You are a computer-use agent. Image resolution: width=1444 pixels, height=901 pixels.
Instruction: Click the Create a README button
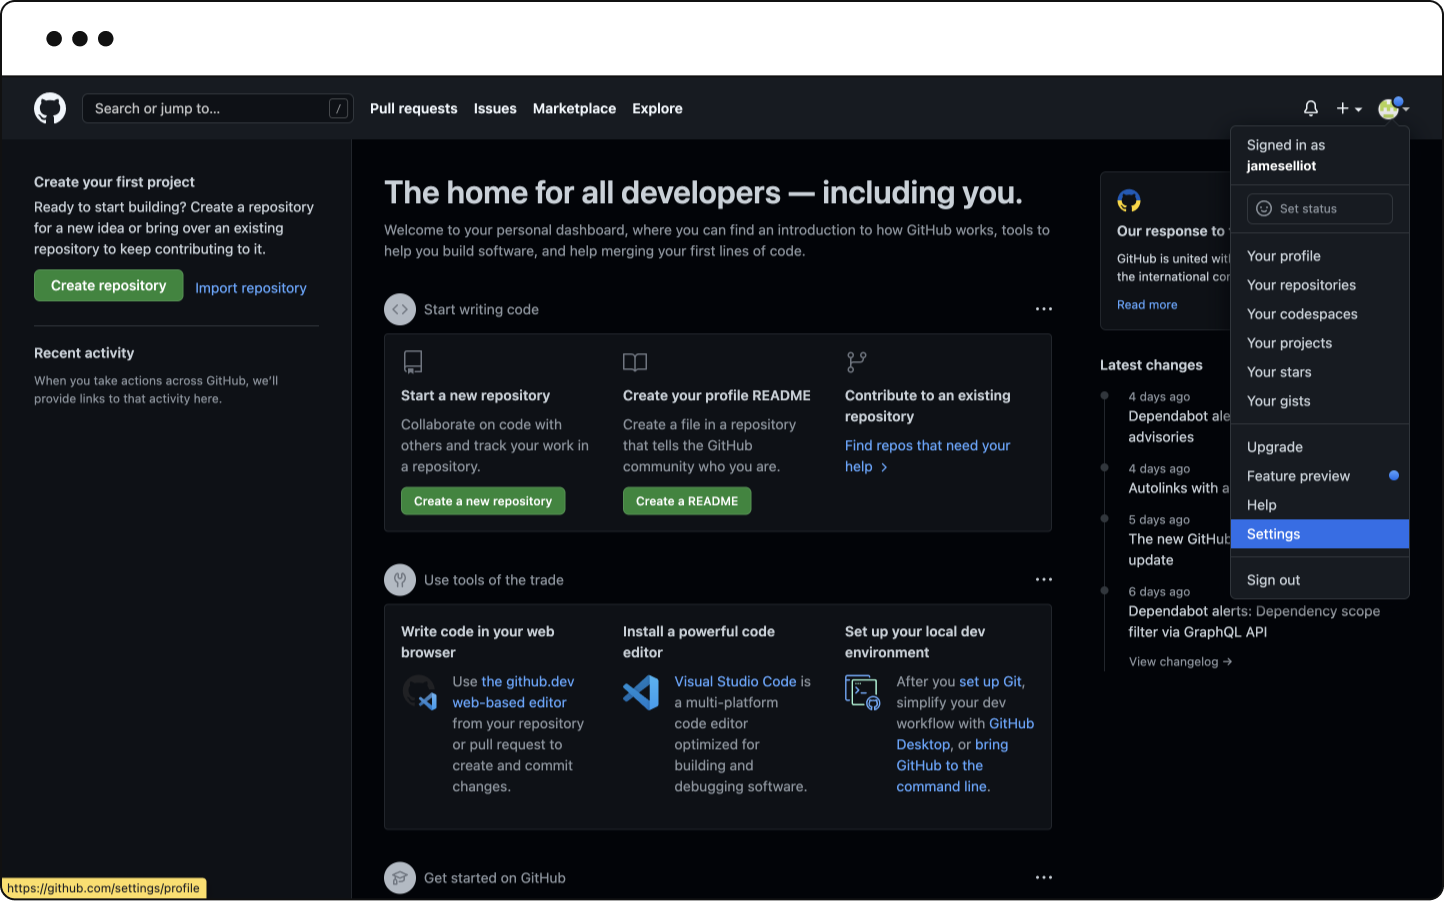(687, 501)
